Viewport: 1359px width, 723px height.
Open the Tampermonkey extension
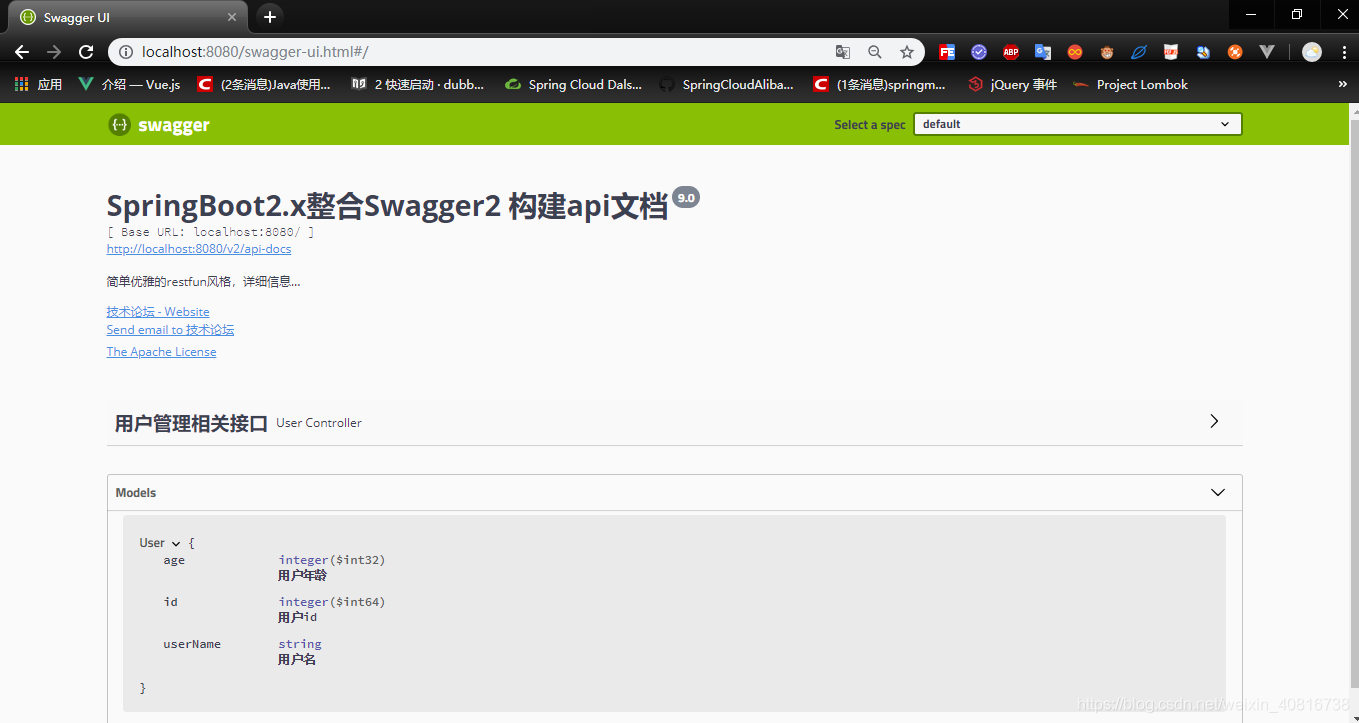point(1107,52)
